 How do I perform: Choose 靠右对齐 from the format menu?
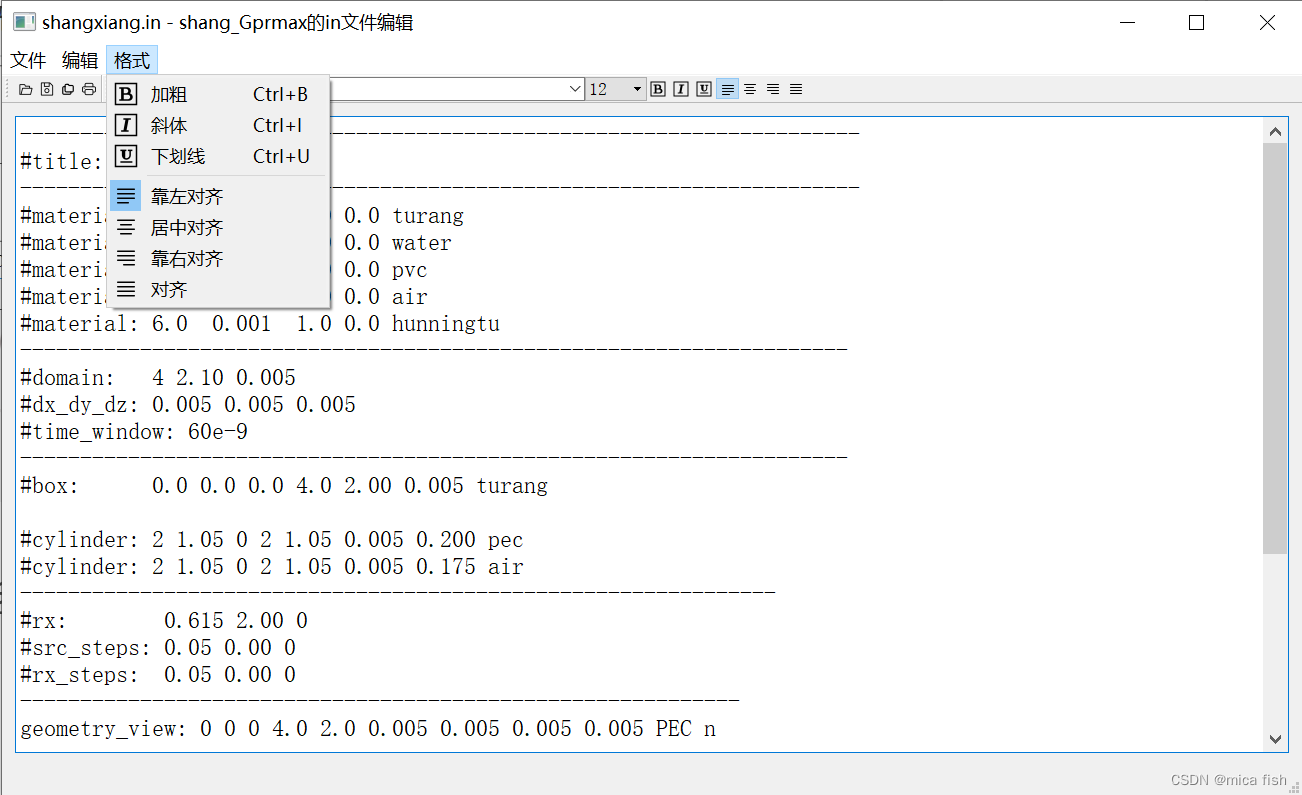point(218,258)
